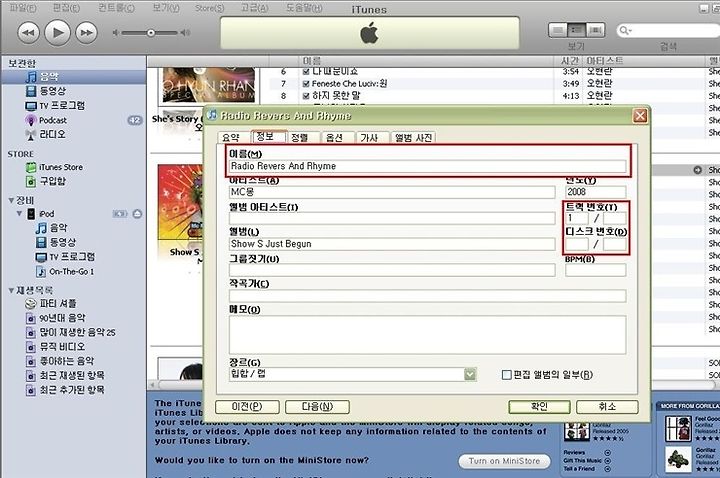Open the Store(S) menu

pyautogui.click(x=209, y=8)
